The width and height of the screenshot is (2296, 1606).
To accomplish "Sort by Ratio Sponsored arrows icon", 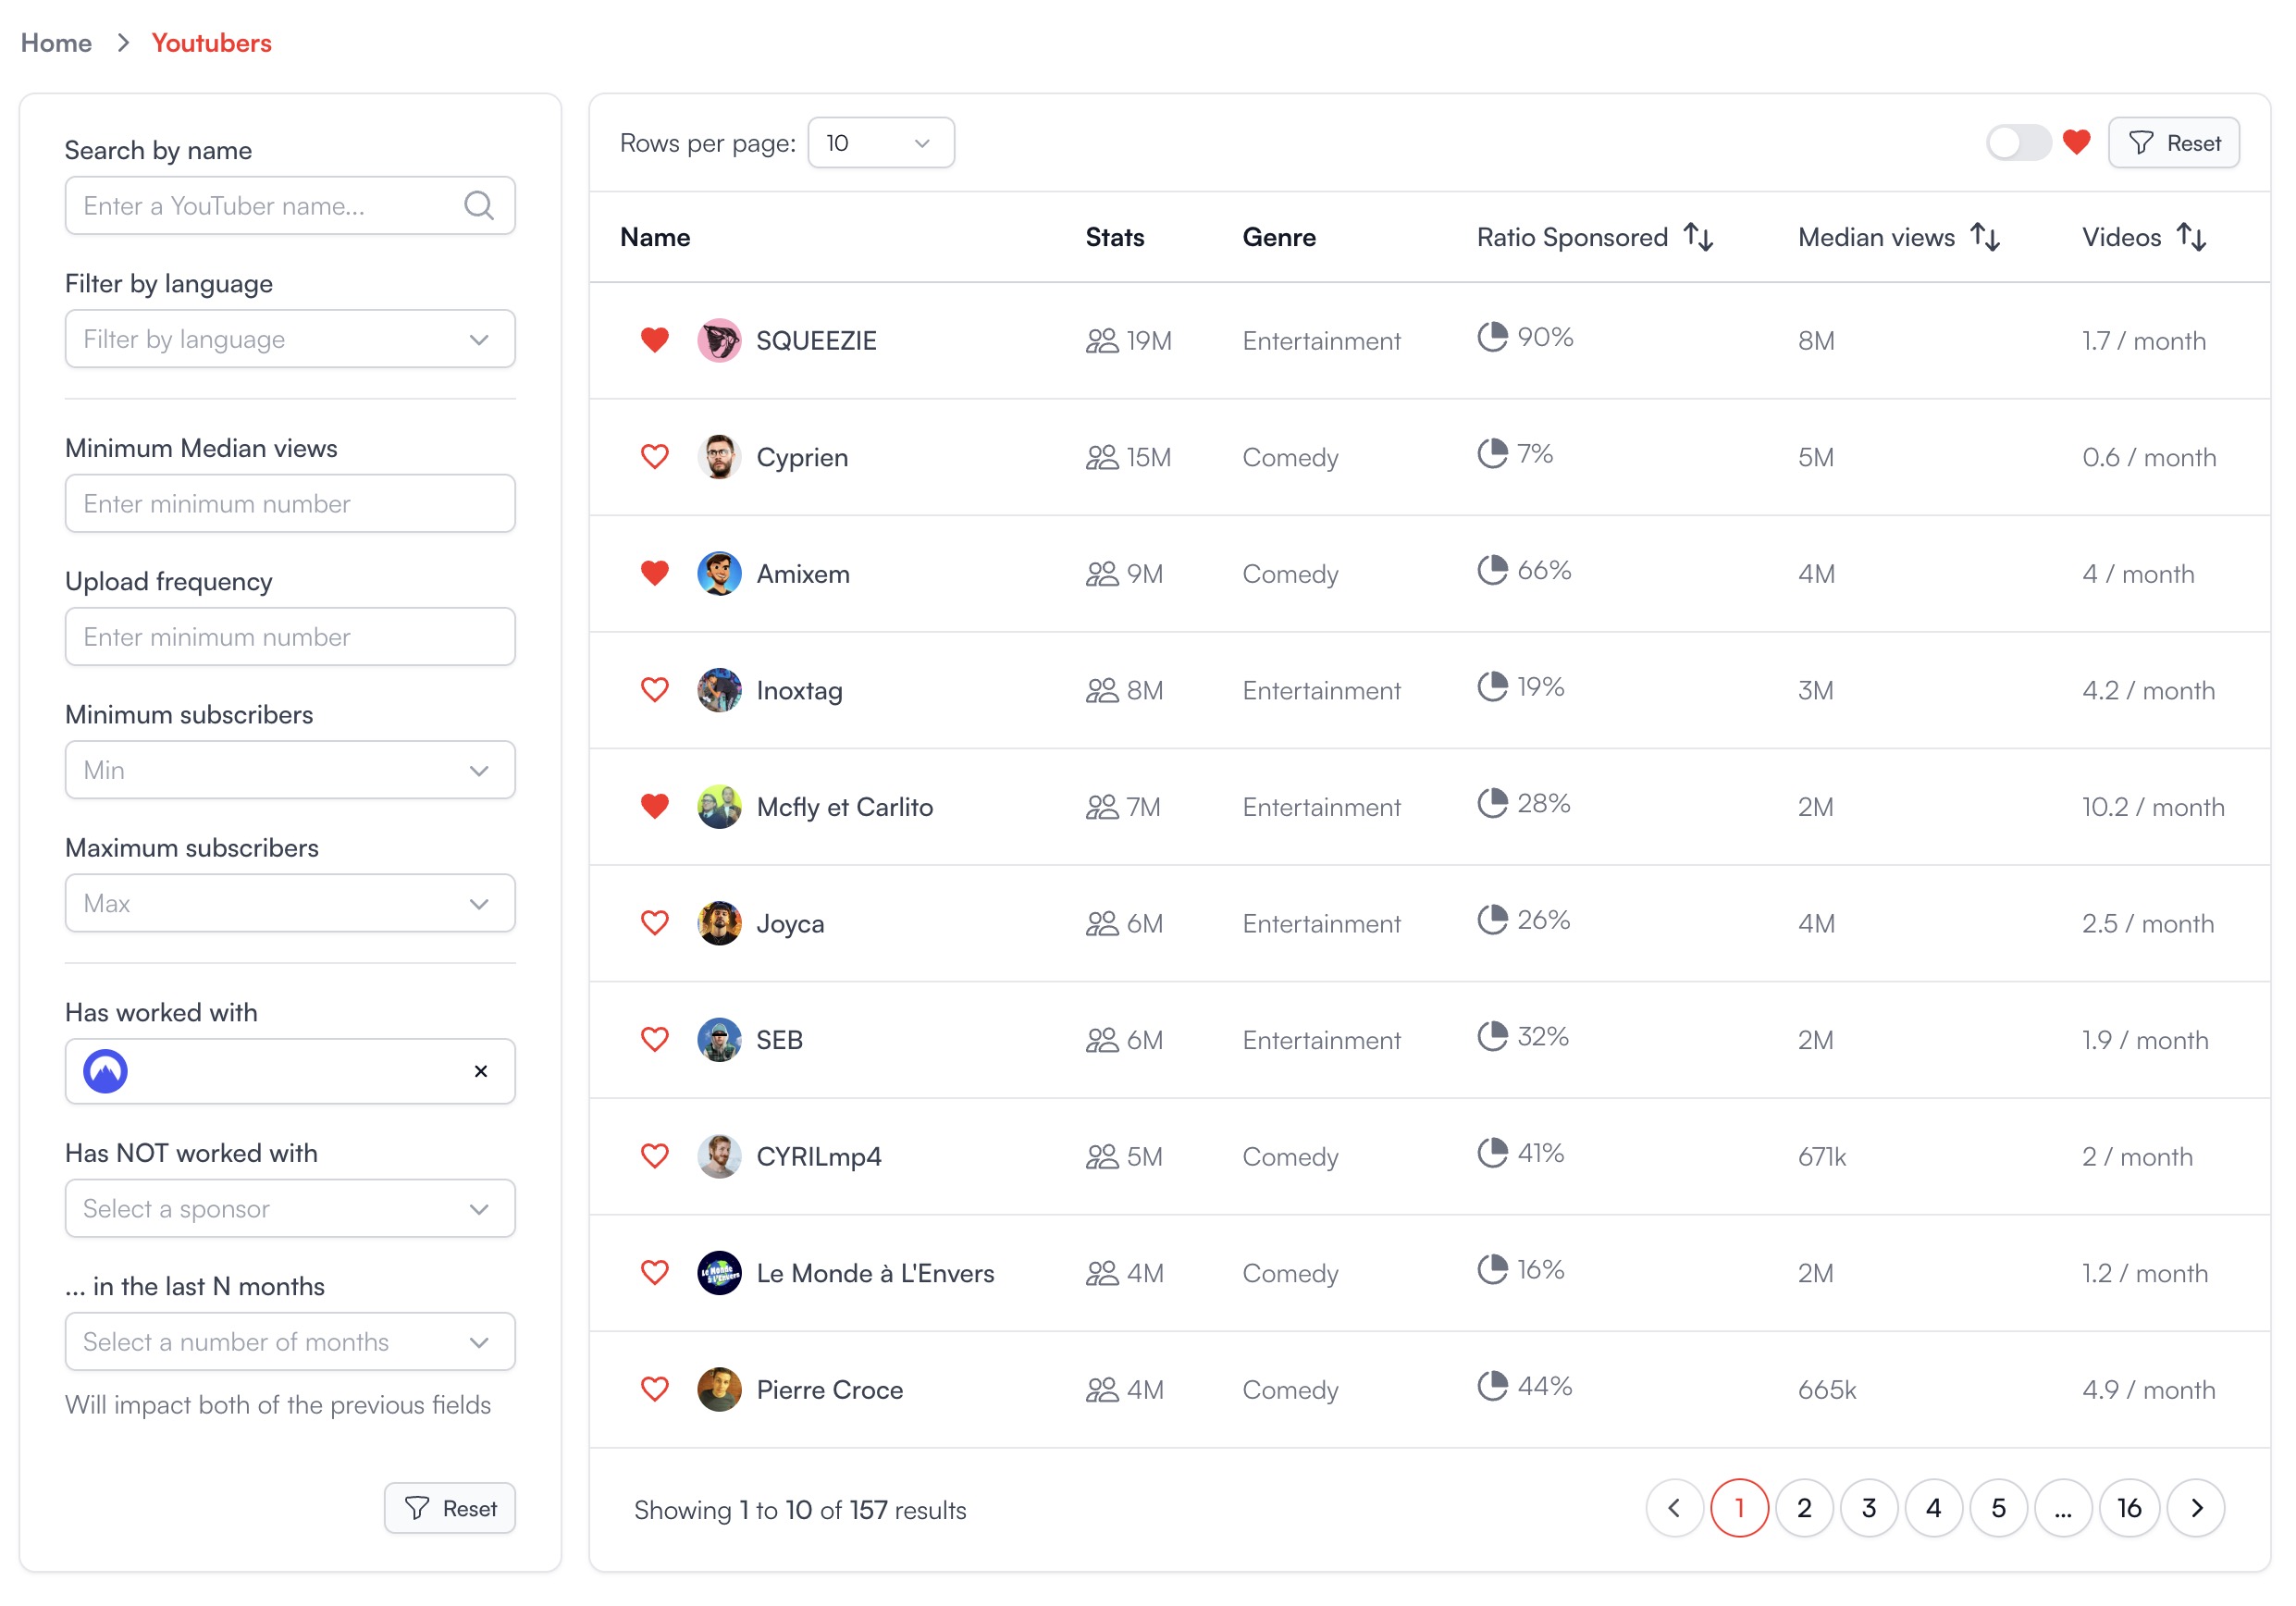I will (1698, 237).
